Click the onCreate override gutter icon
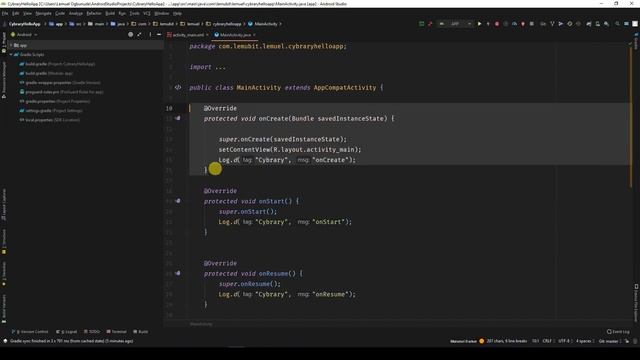The width and height of the screenshot is (640, 360). click(x=178, y=118)
